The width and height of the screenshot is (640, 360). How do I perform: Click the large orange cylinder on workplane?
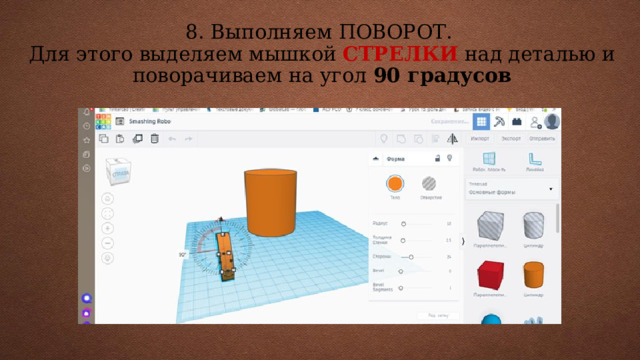click(x=270, y=202)
